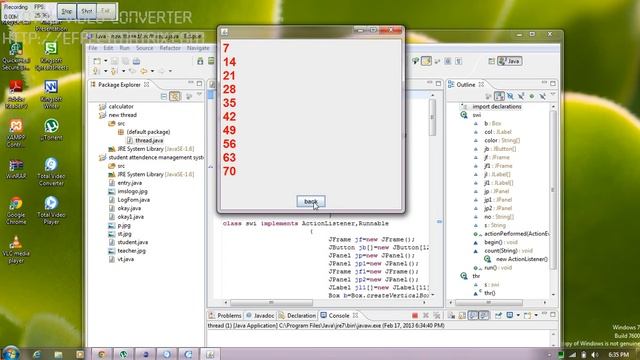Viewport: 640px width, 360px height.
Task: Open the New dropdown arrow in toolbar
Action: [x=105, y=61]
